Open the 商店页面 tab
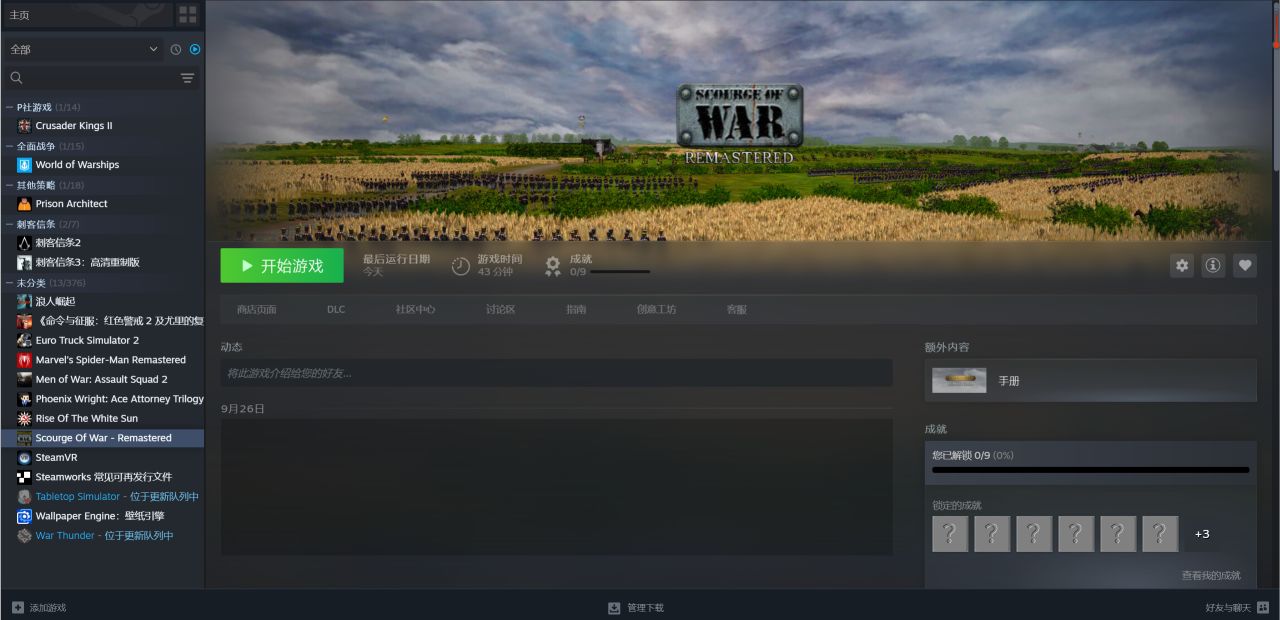 tap(257, 310)
